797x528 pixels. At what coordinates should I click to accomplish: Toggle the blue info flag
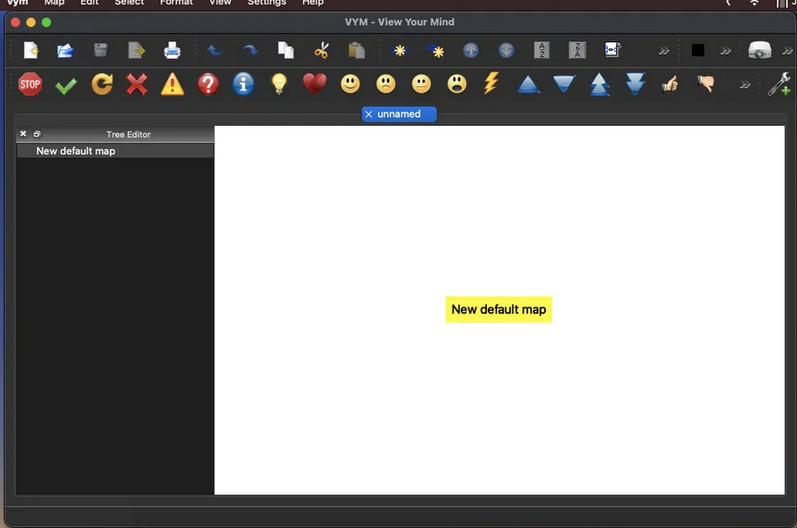tap(243, 84)
